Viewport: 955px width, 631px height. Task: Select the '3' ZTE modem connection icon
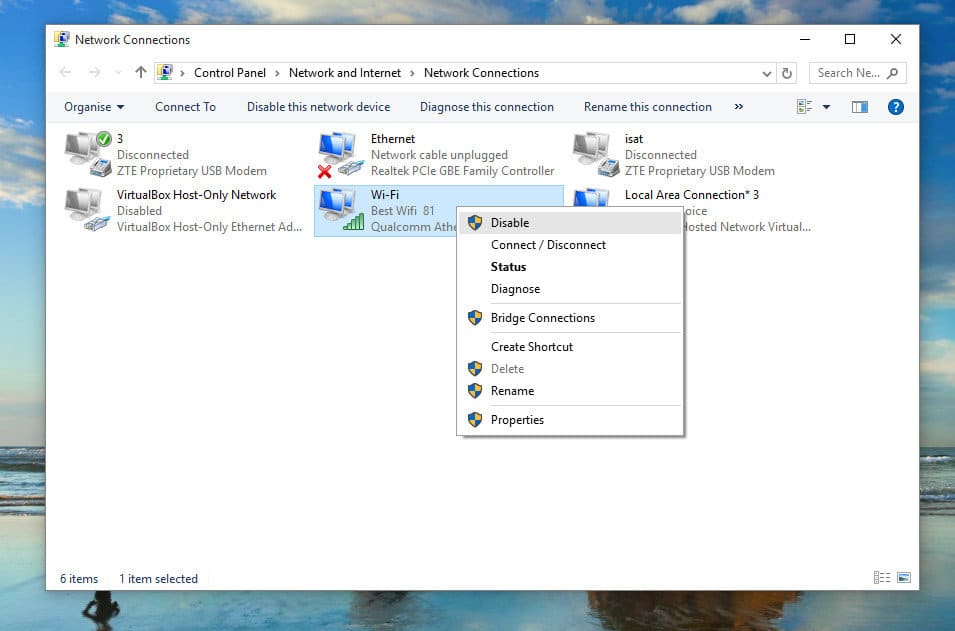click(88, 154)
